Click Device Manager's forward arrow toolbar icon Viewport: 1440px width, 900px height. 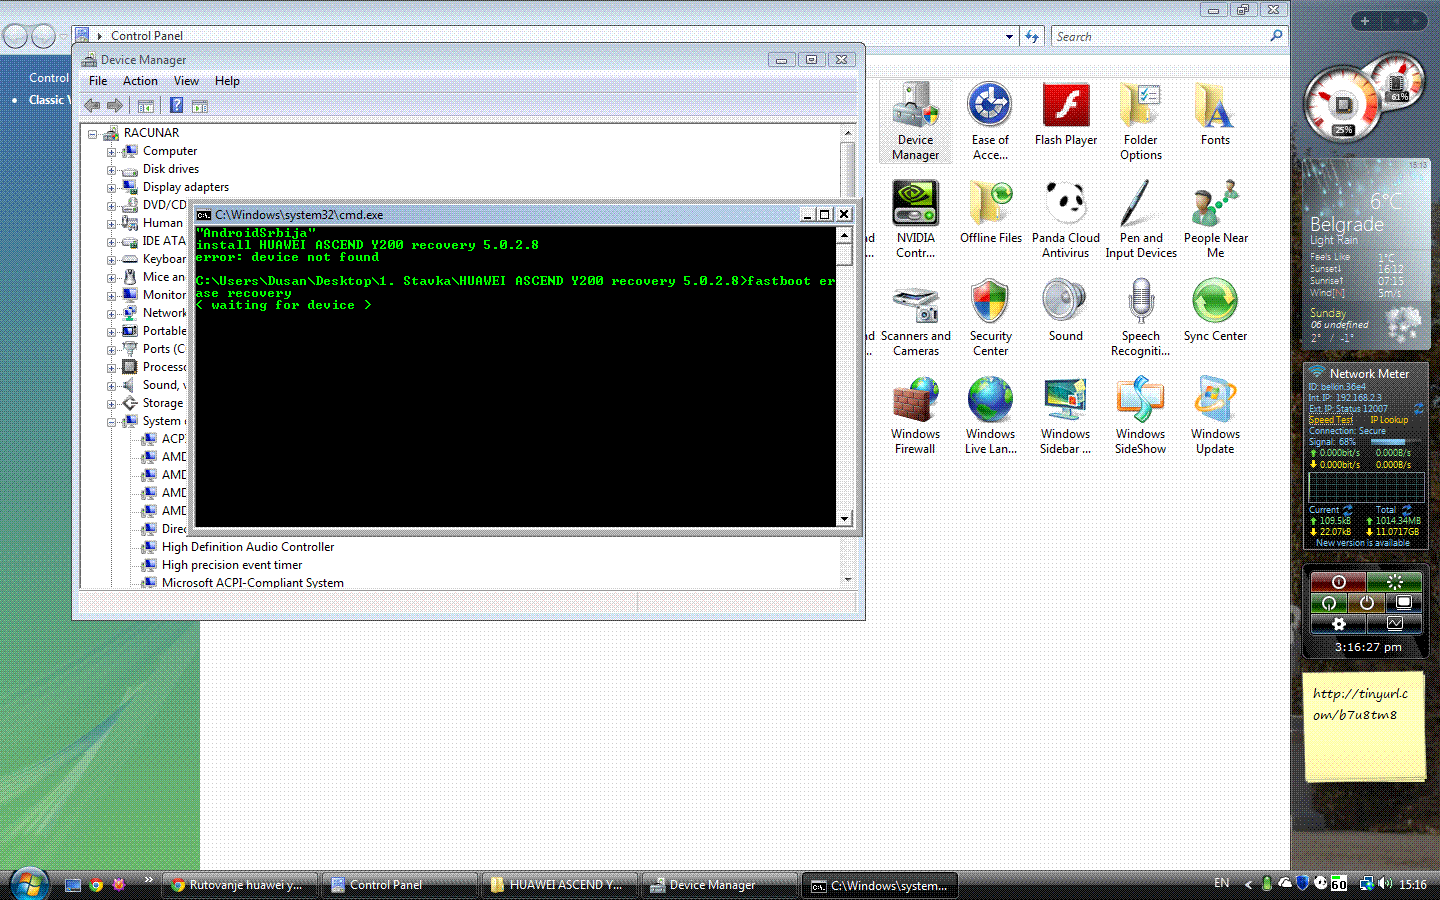click(115, 105)
